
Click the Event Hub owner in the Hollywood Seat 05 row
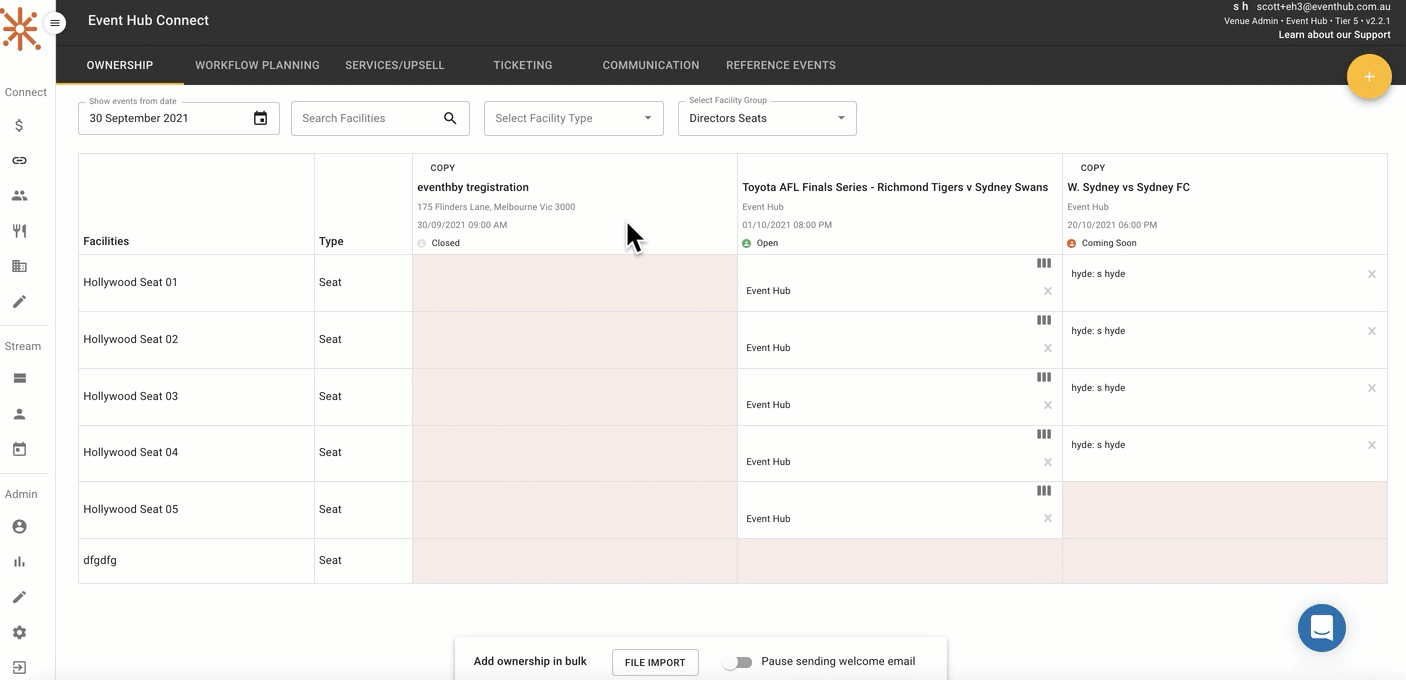pos(768,519)
